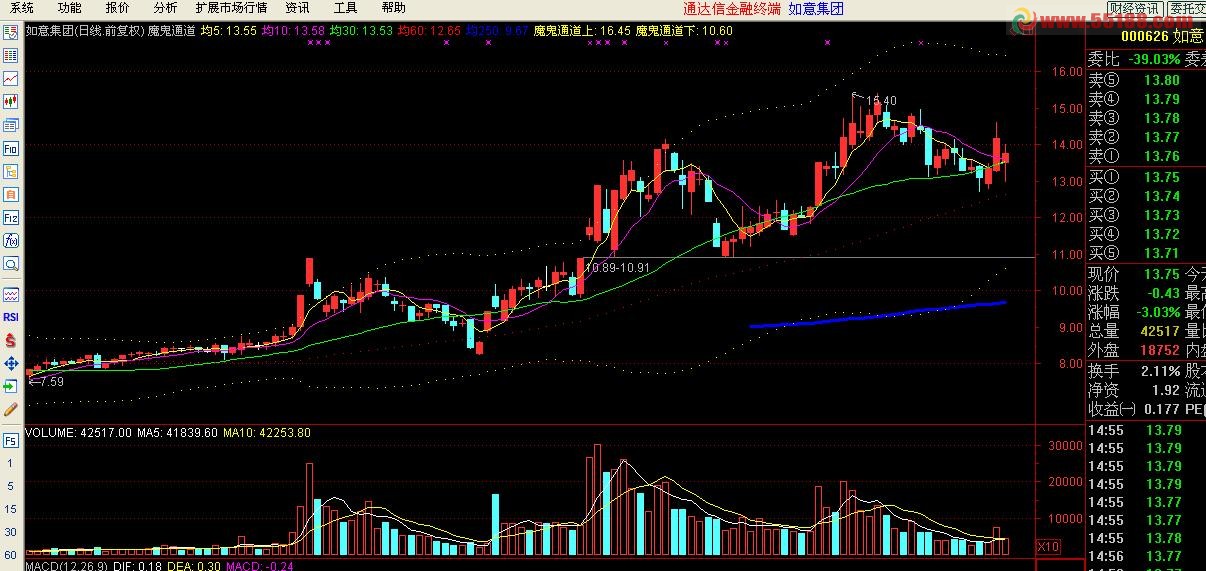The height and width of the screenshot is (571, 1206).
Task: Switch to the 60-minute period
Action: [x=11, y=554]
